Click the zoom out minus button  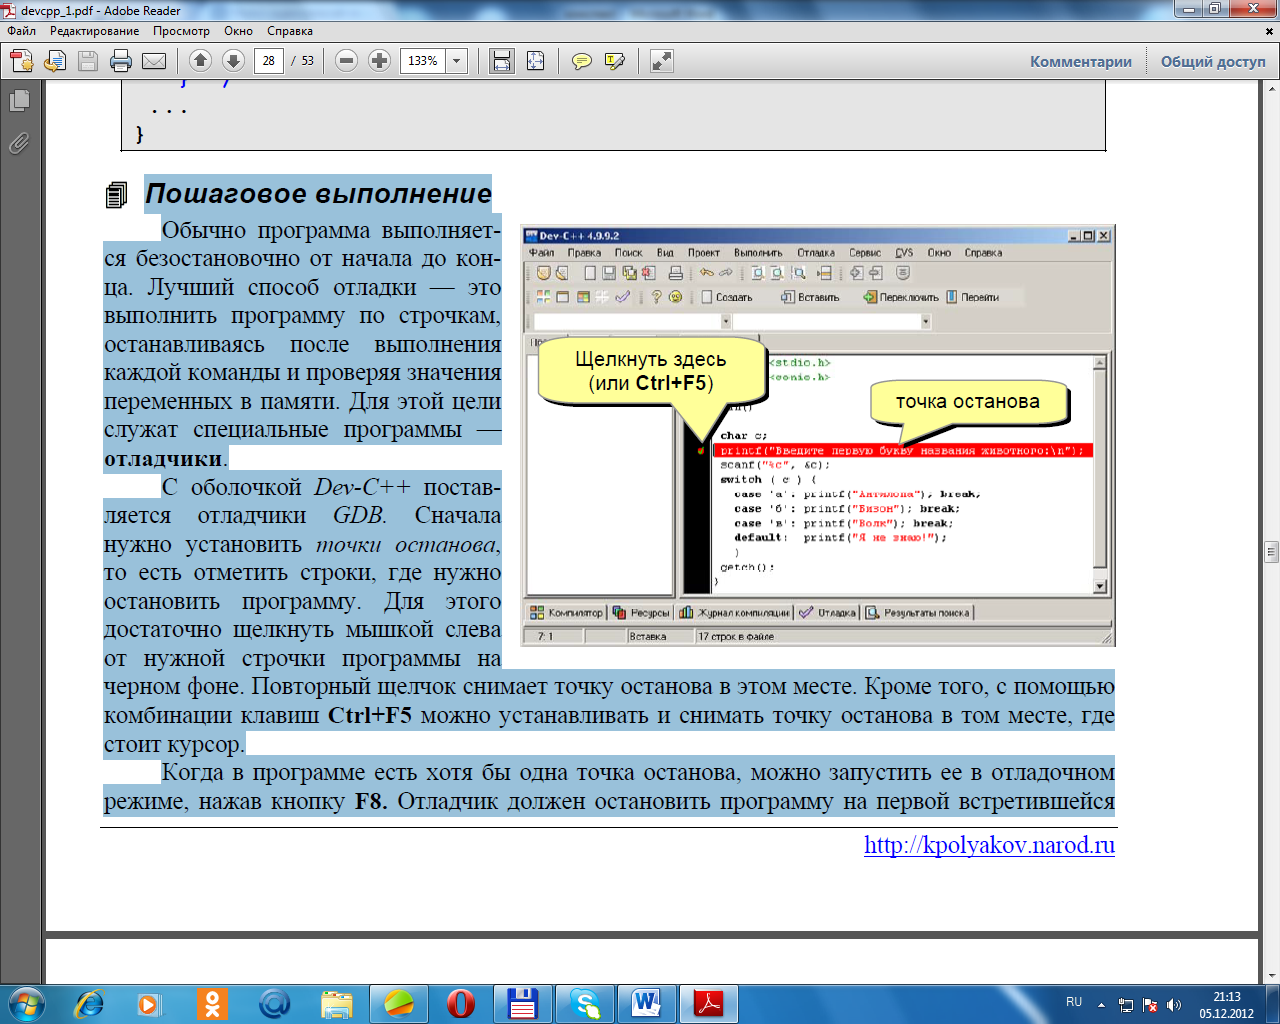click(x=346, y=61)
